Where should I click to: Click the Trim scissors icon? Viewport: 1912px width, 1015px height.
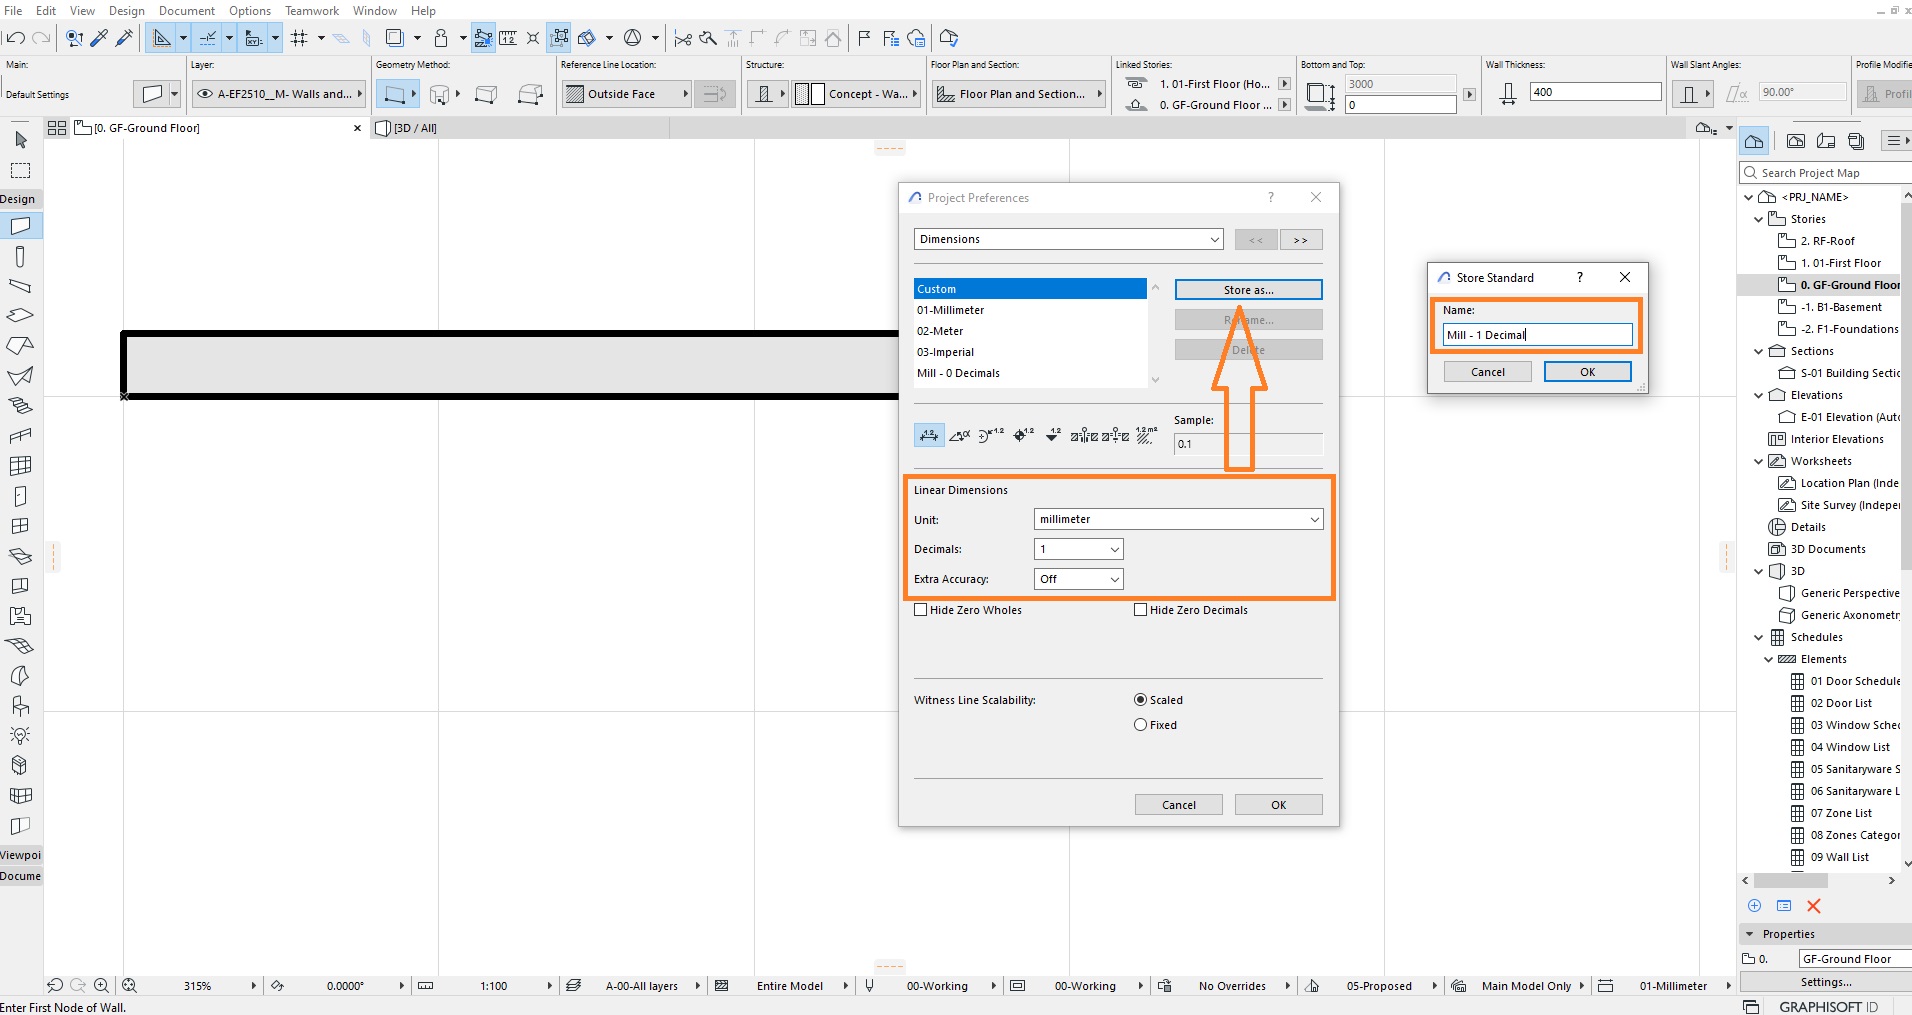[x=683, y=38]
